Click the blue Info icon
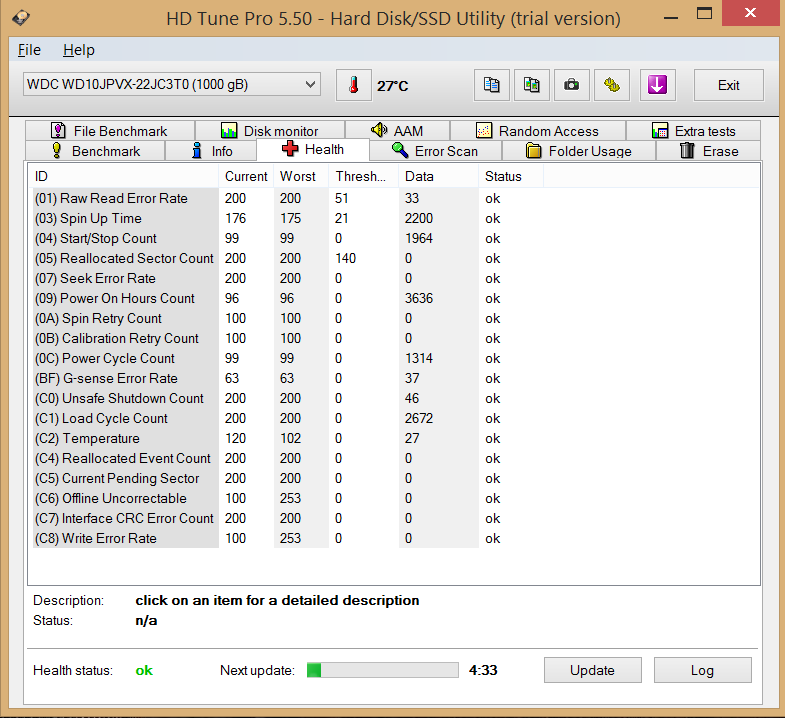The height and width of the screenshot is (718, 785). pos(197,151)
